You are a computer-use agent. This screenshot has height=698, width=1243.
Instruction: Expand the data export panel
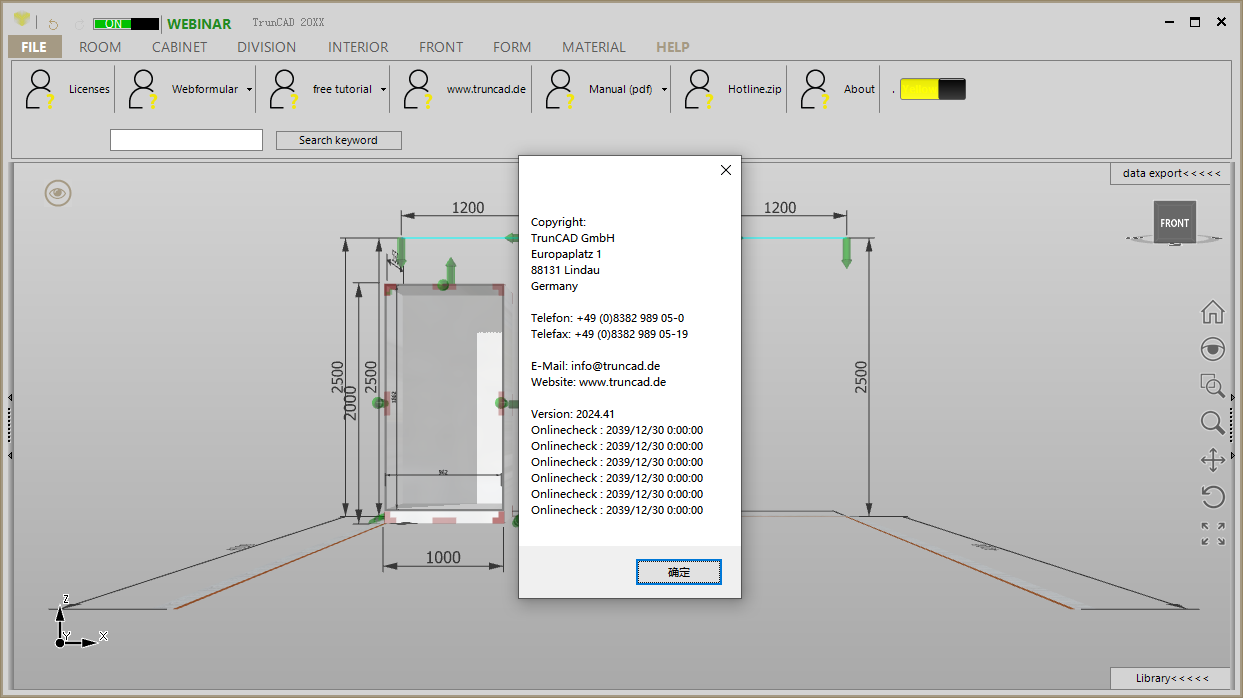1171,173
